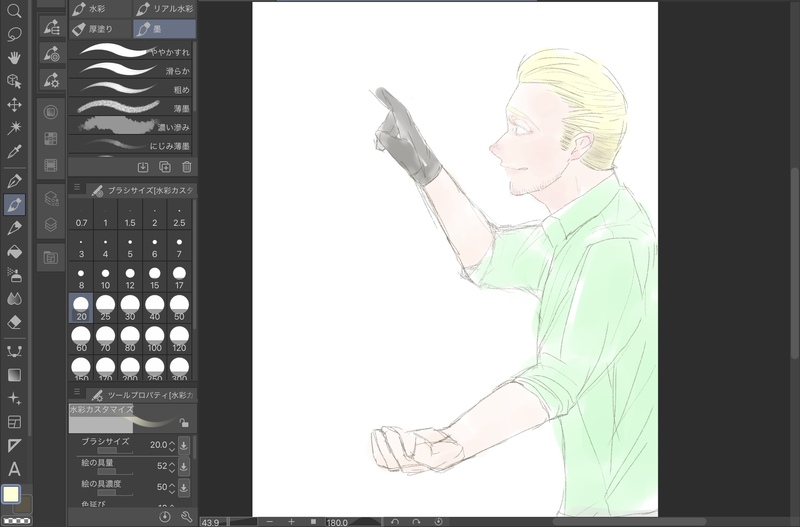Select the Auto select magic wand tool
The height and width of the screenshot is (527, 800).
(14, 128)
